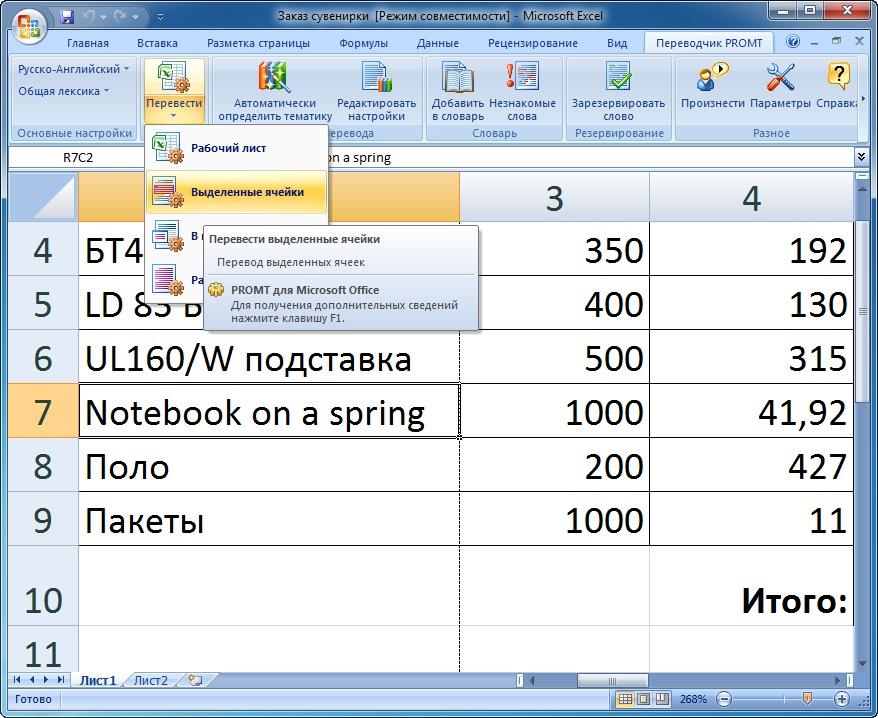Click Page Layout view status icon
Screen dimensions: 878x718
point(644,699)
